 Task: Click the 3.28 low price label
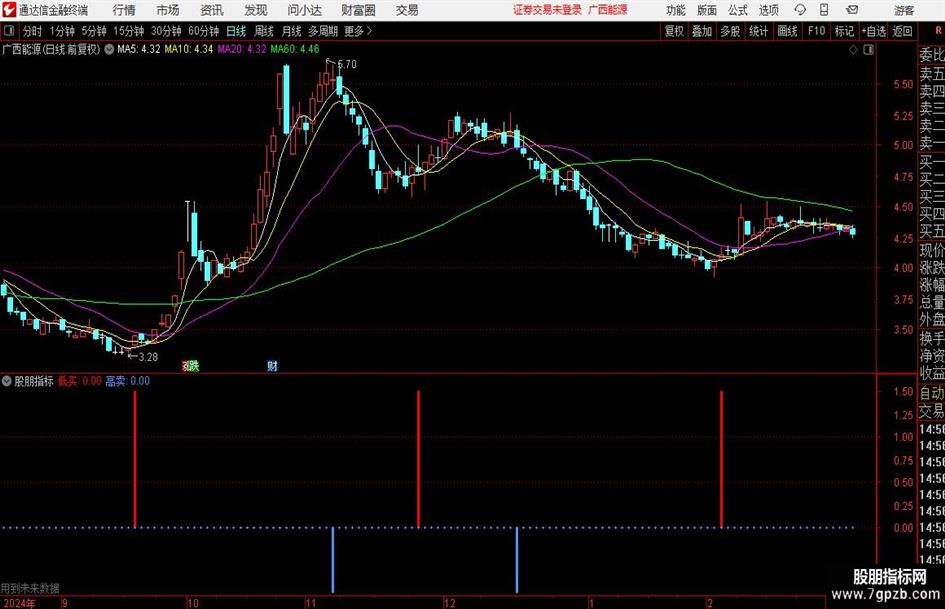point(148,357)
